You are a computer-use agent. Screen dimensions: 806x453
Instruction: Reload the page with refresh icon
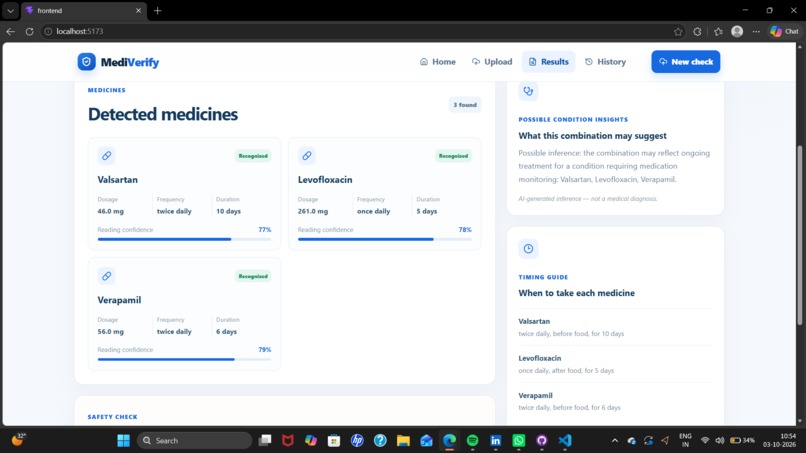29,31
